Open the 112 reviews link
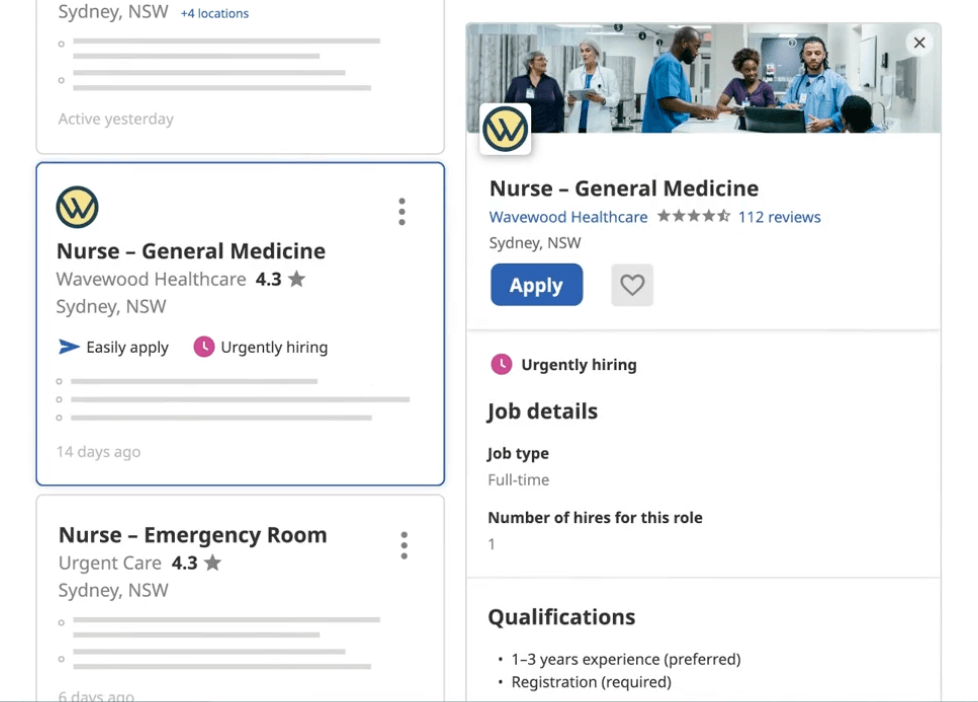 (779, 217)
